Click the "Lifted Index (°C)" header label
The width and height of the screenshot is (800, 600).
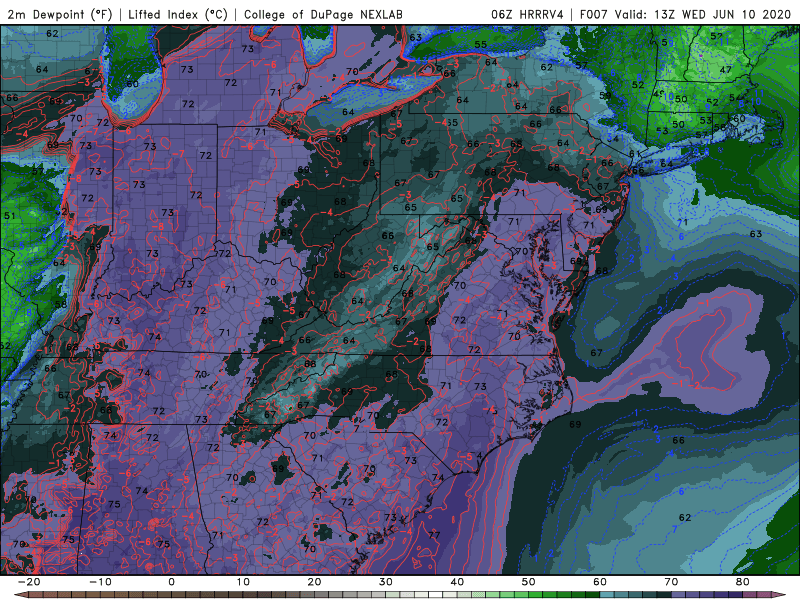[178, 14]
